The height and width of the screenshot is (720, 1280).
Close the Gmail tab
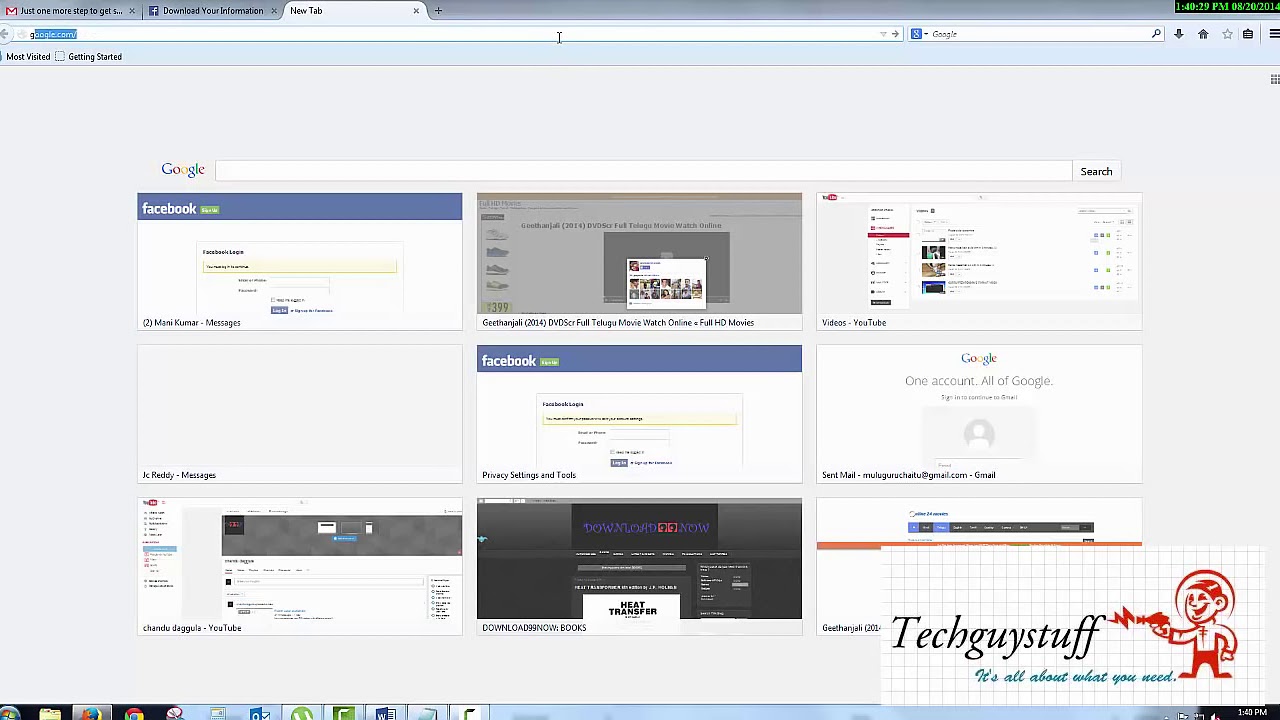(x=132, y=11)
